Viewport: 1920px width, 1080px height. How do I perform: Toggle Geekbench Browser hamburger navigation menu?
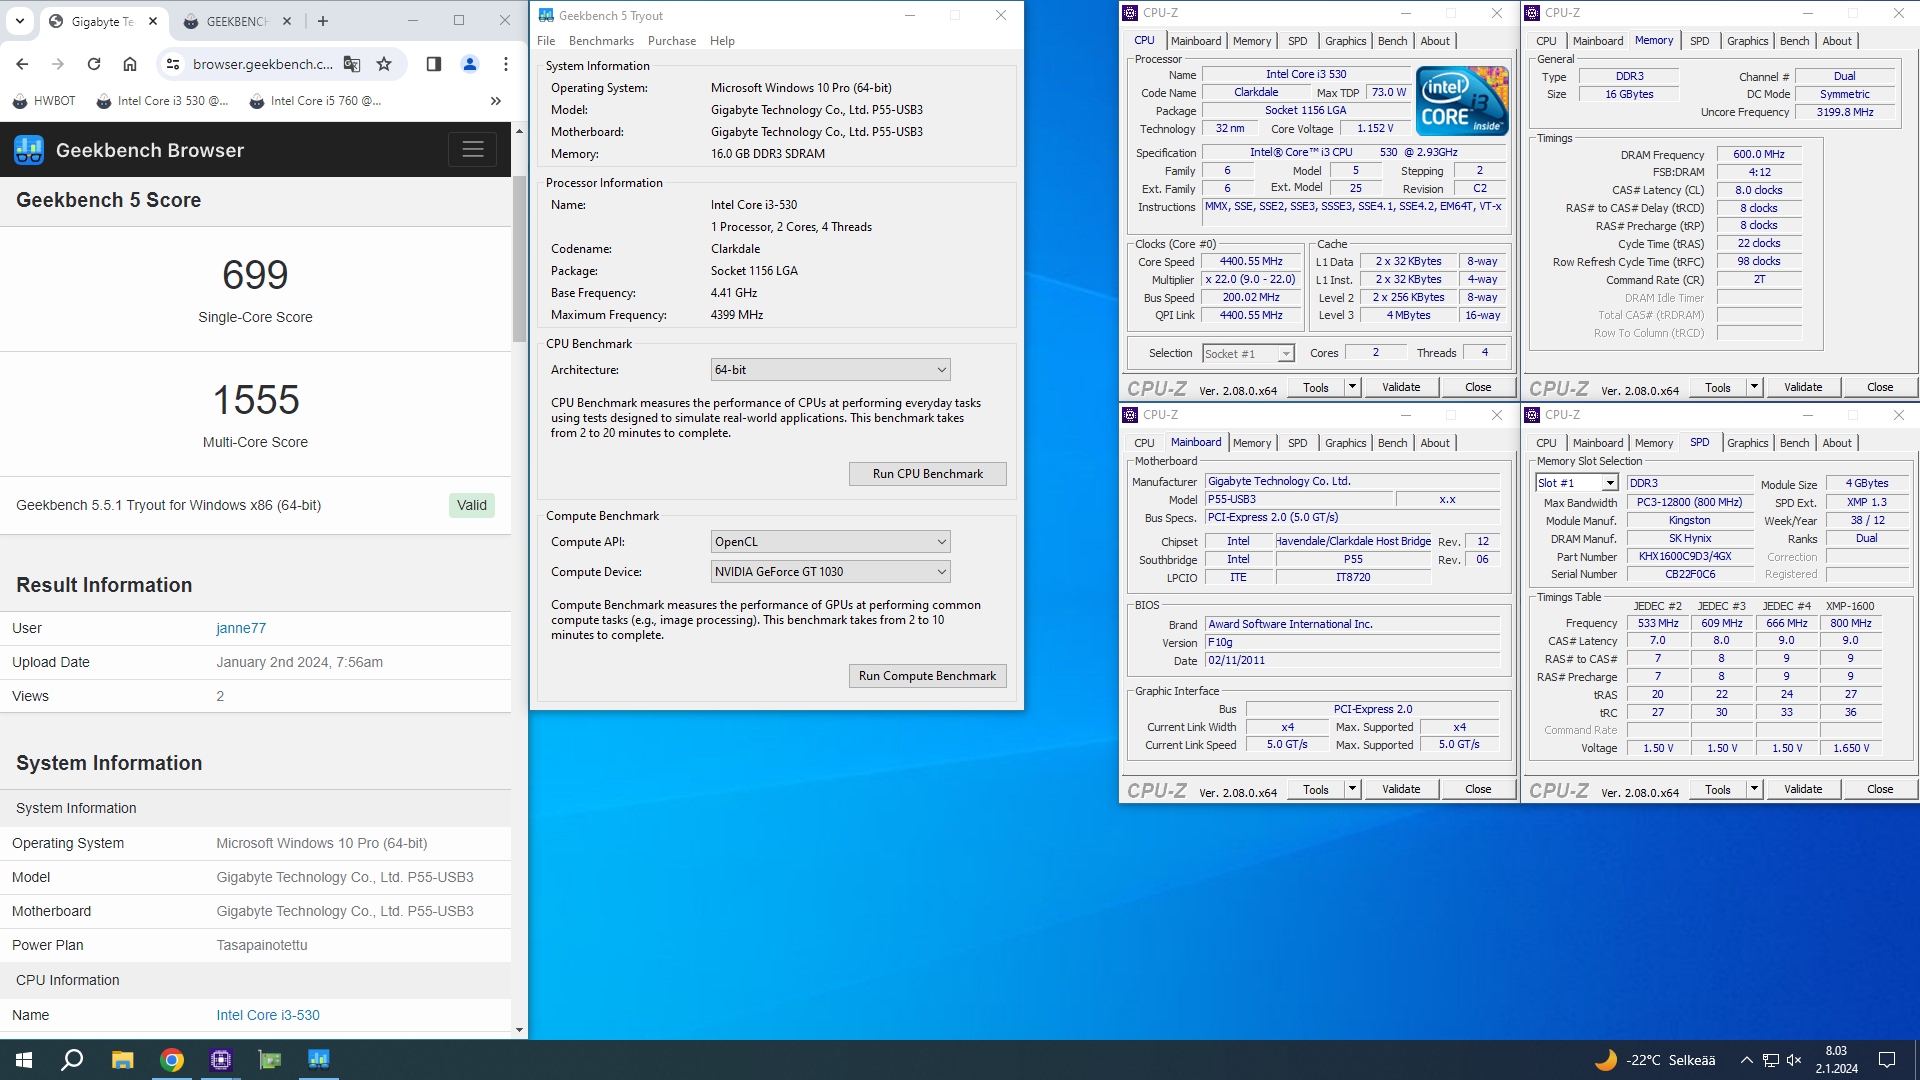click(473, 150)
